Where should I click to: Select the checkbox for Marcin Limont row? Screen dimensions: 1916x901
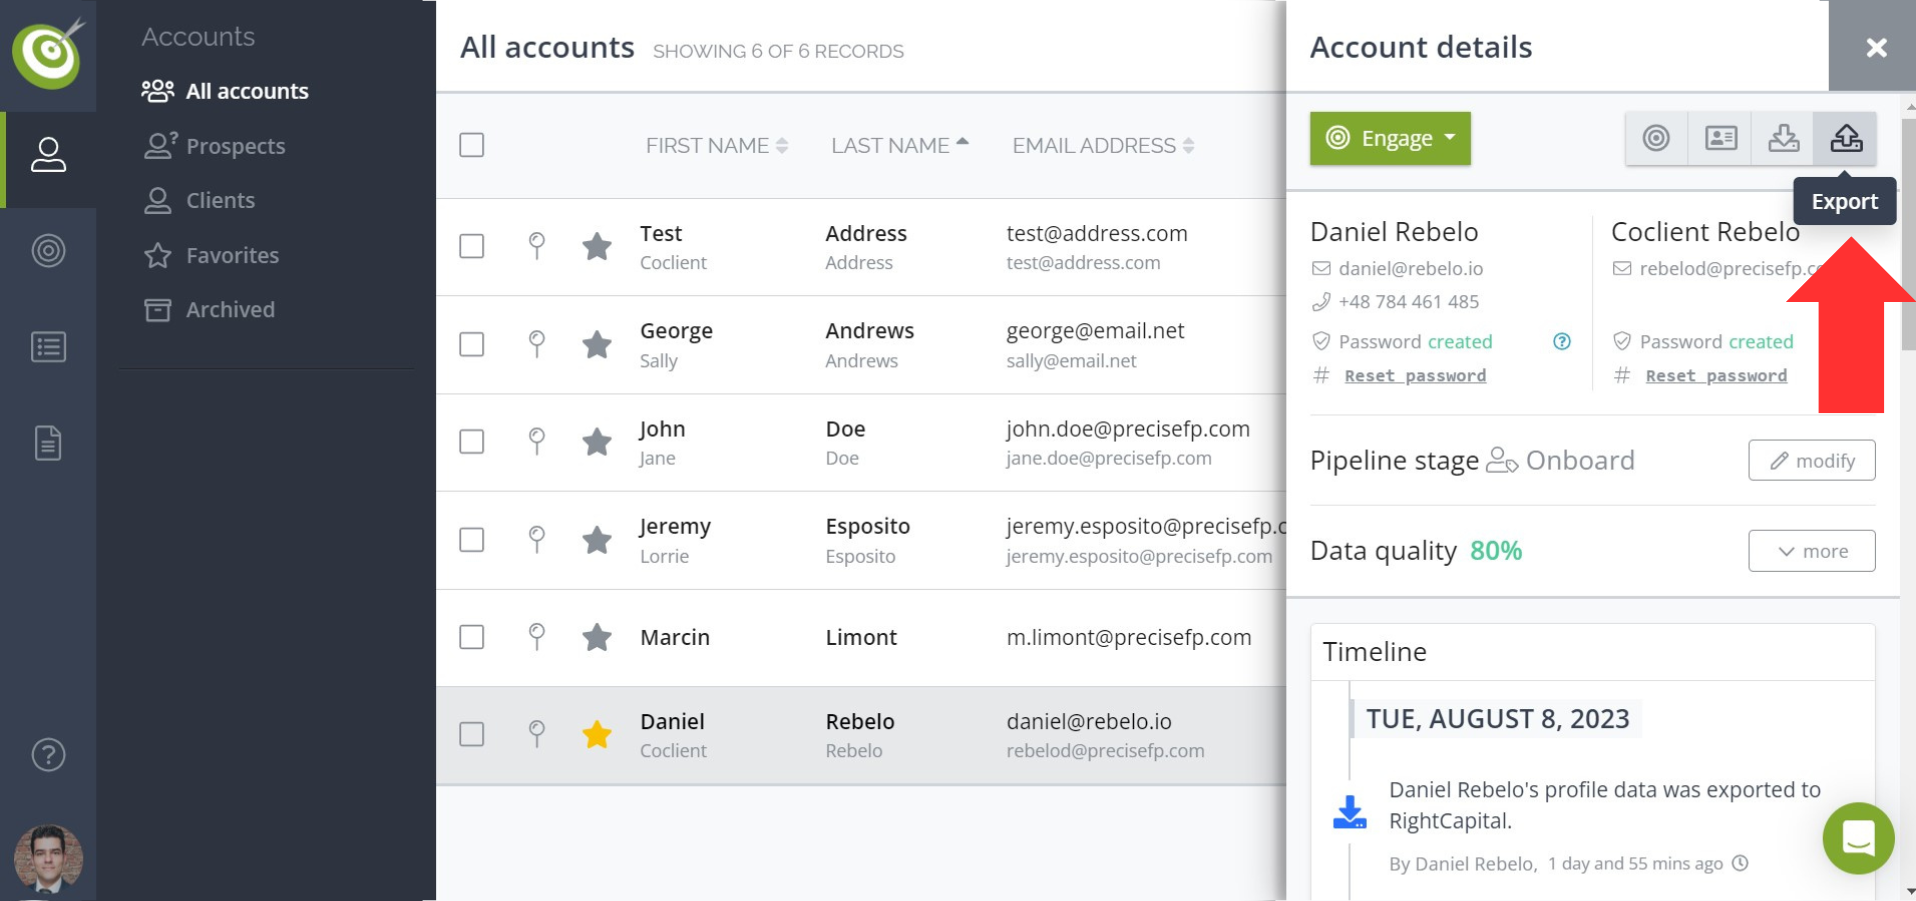point(472,637)
